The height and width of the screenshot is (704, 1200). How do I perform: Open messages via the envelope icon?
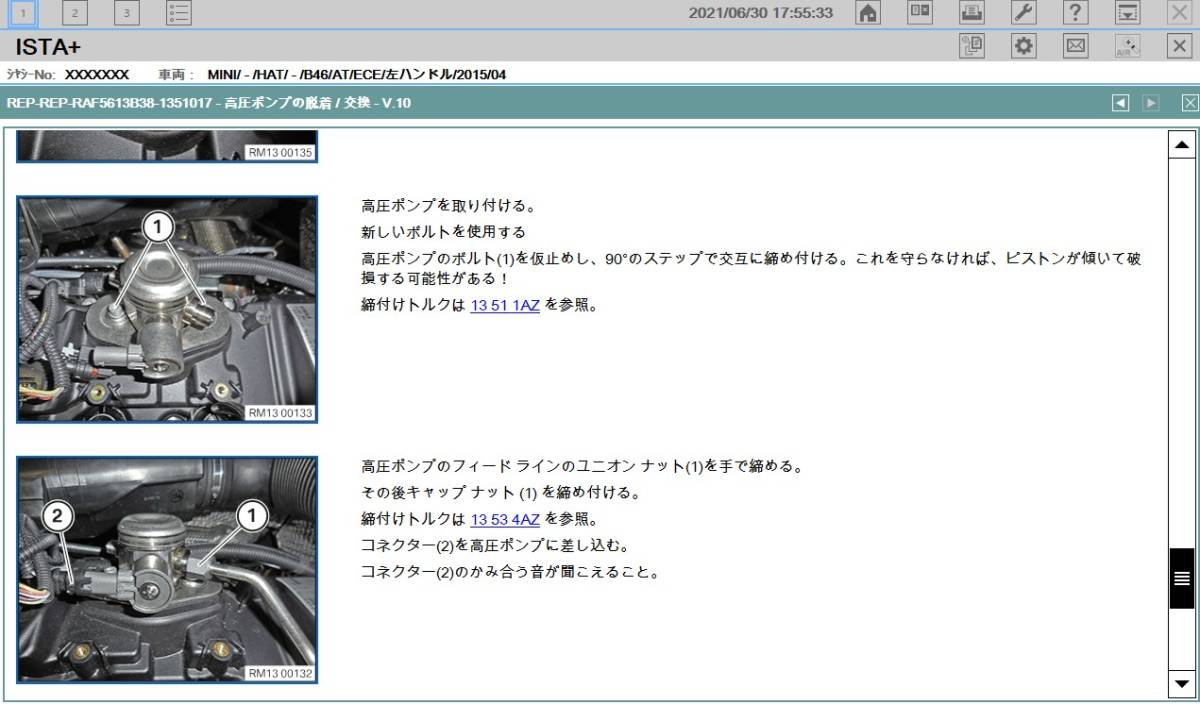1074,45
